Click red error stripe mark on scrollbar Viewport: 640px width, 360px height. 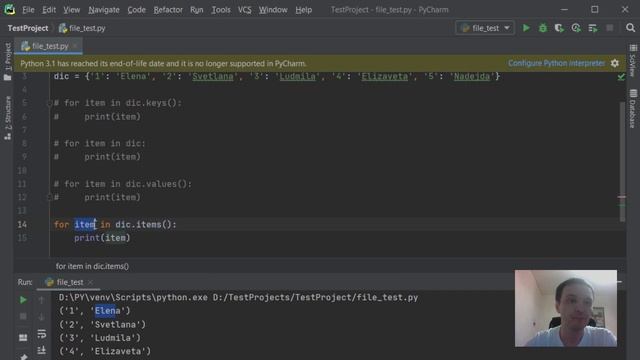click(621, 197)
